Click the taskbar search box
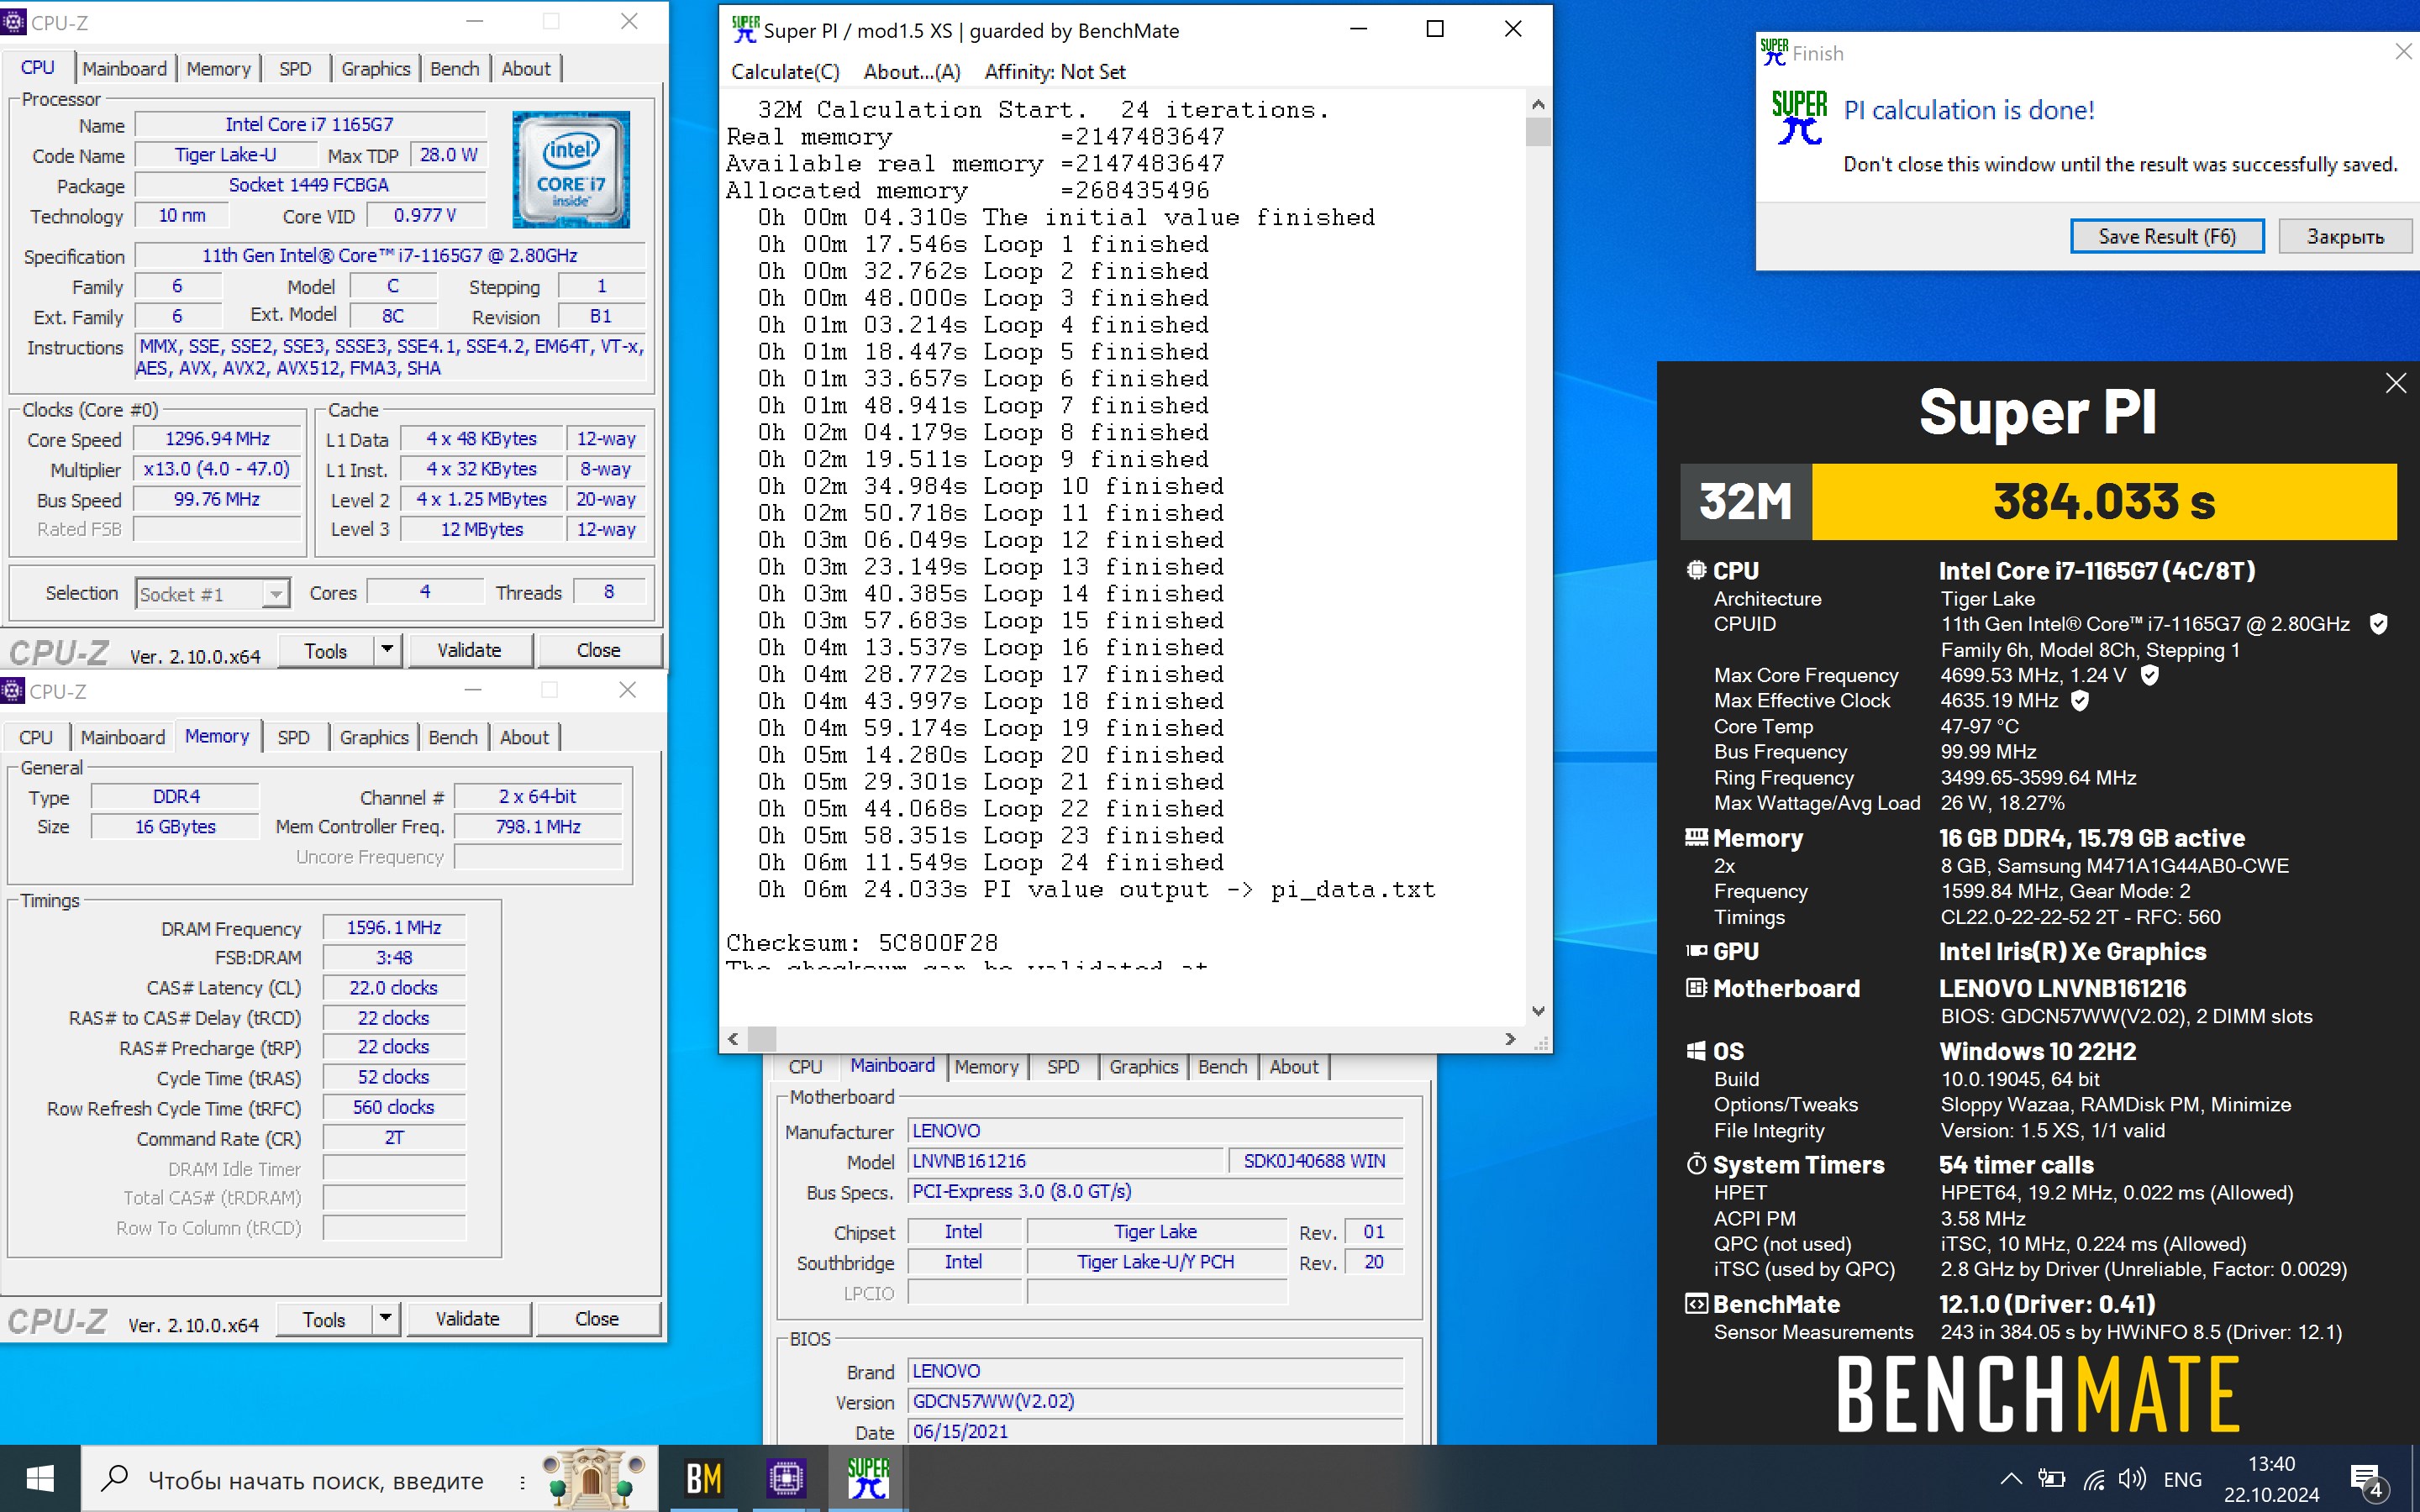 tap(369, 1478)
